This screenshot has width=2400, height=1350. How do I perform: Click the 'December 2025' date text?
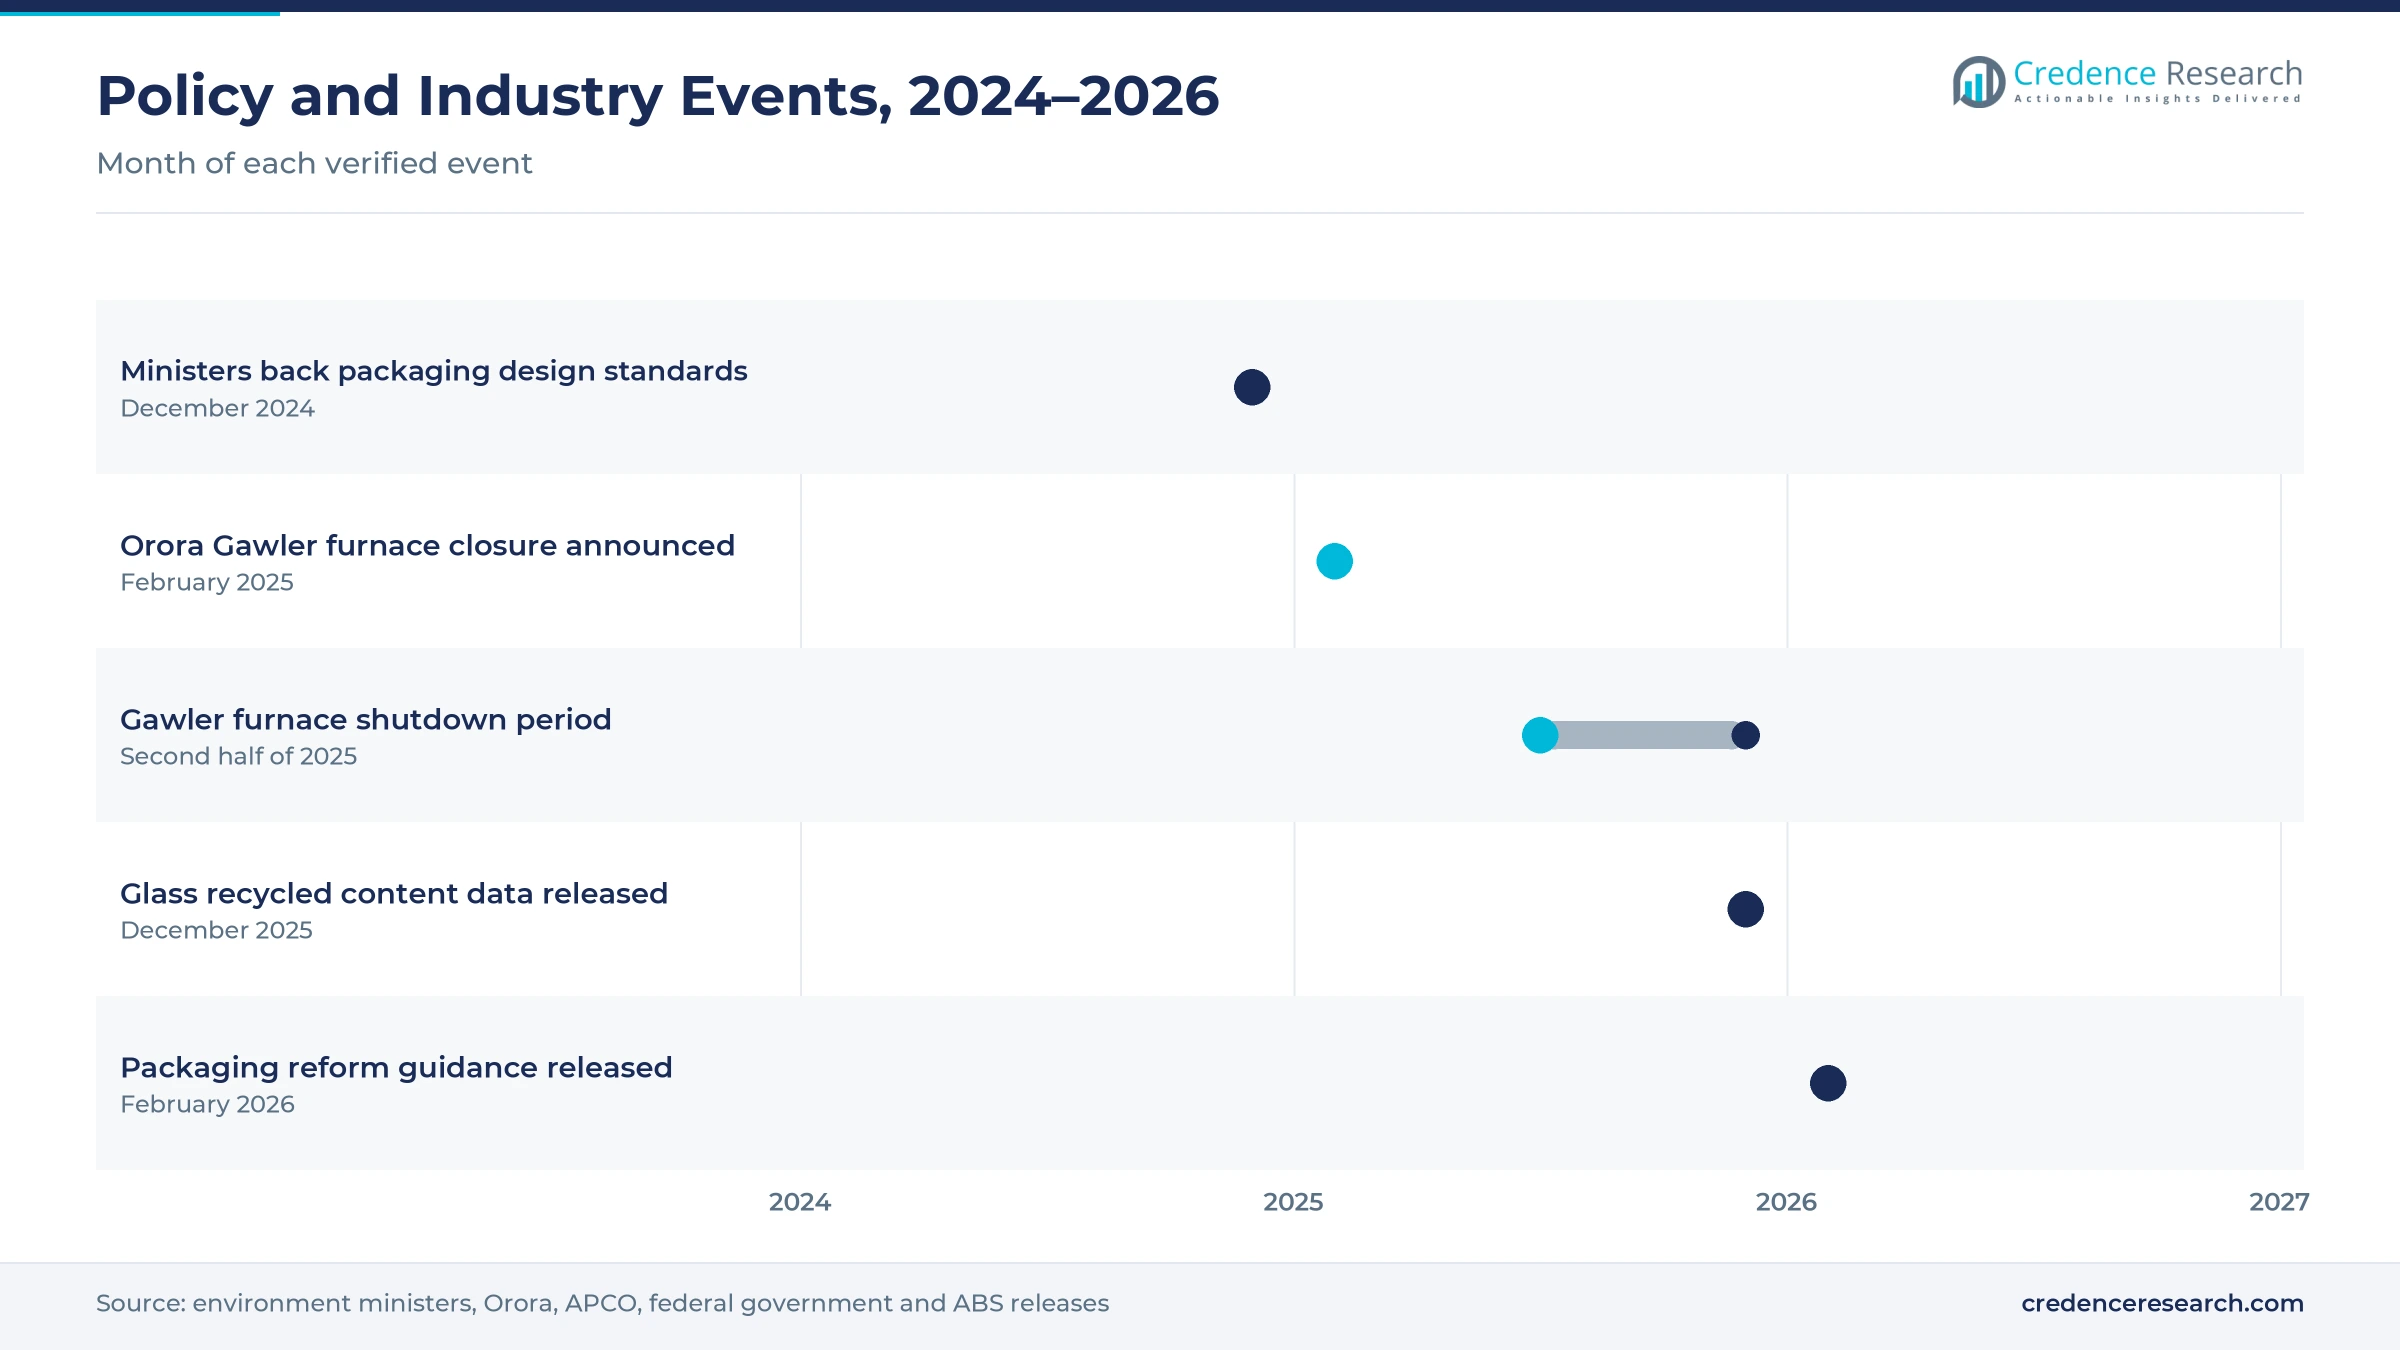click(216, 930)
